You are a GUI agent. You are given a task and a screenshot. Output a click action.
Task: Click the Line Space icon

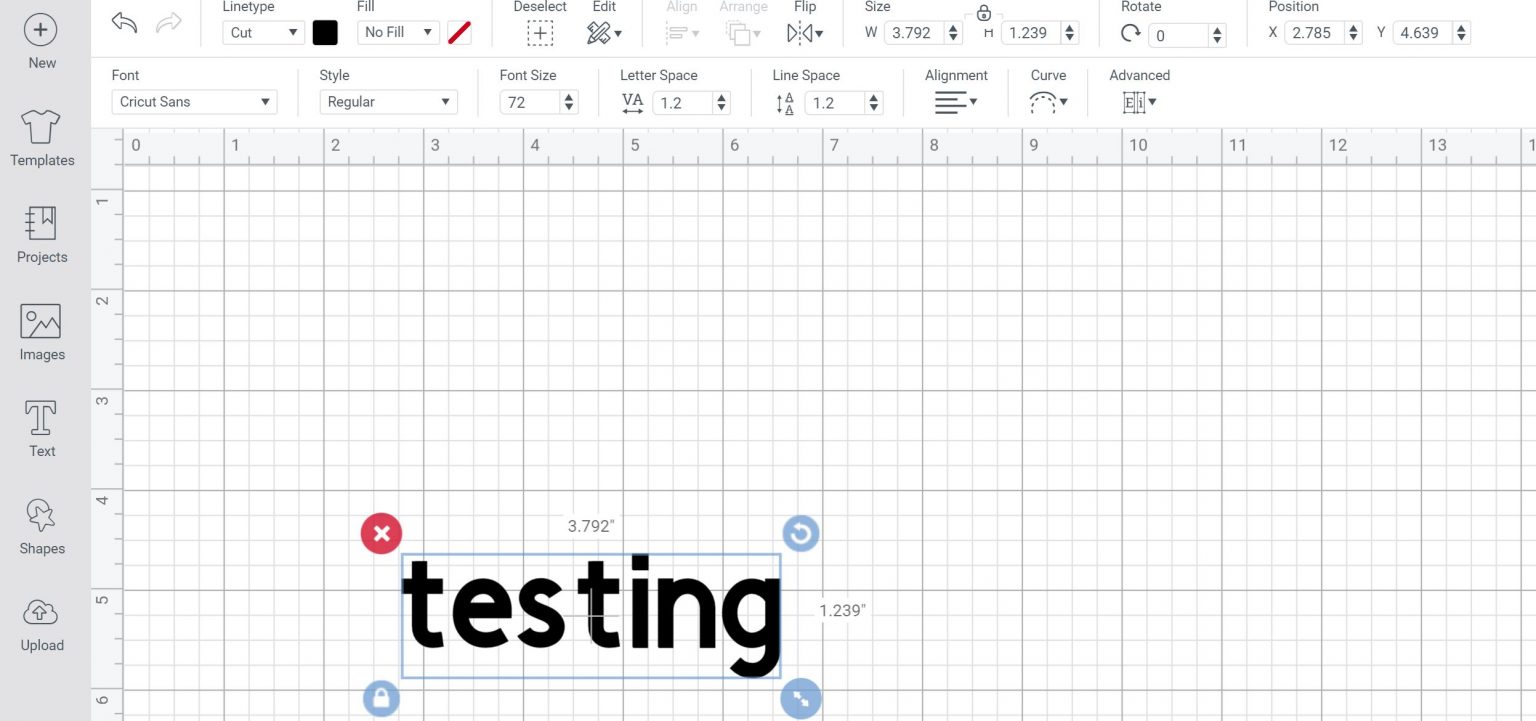pyautogui.click(x=785, y=102)
